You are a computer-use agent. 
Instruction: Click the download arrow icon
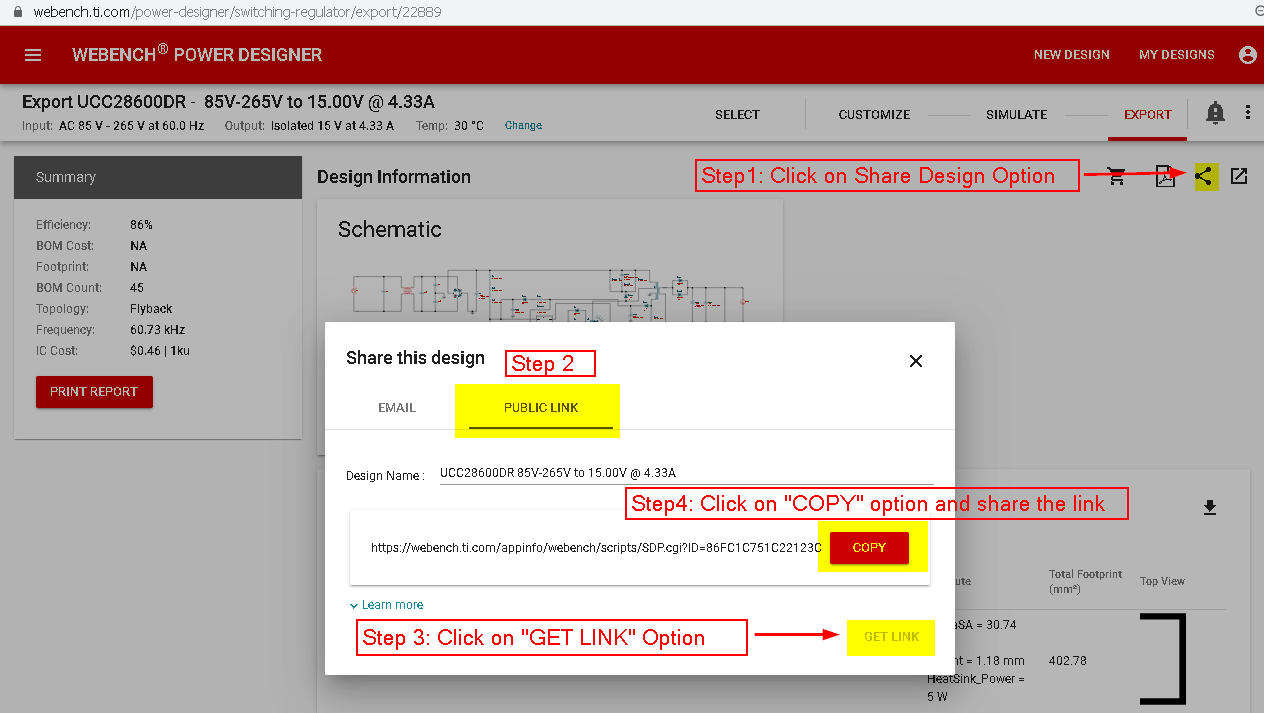[1210, 508]
